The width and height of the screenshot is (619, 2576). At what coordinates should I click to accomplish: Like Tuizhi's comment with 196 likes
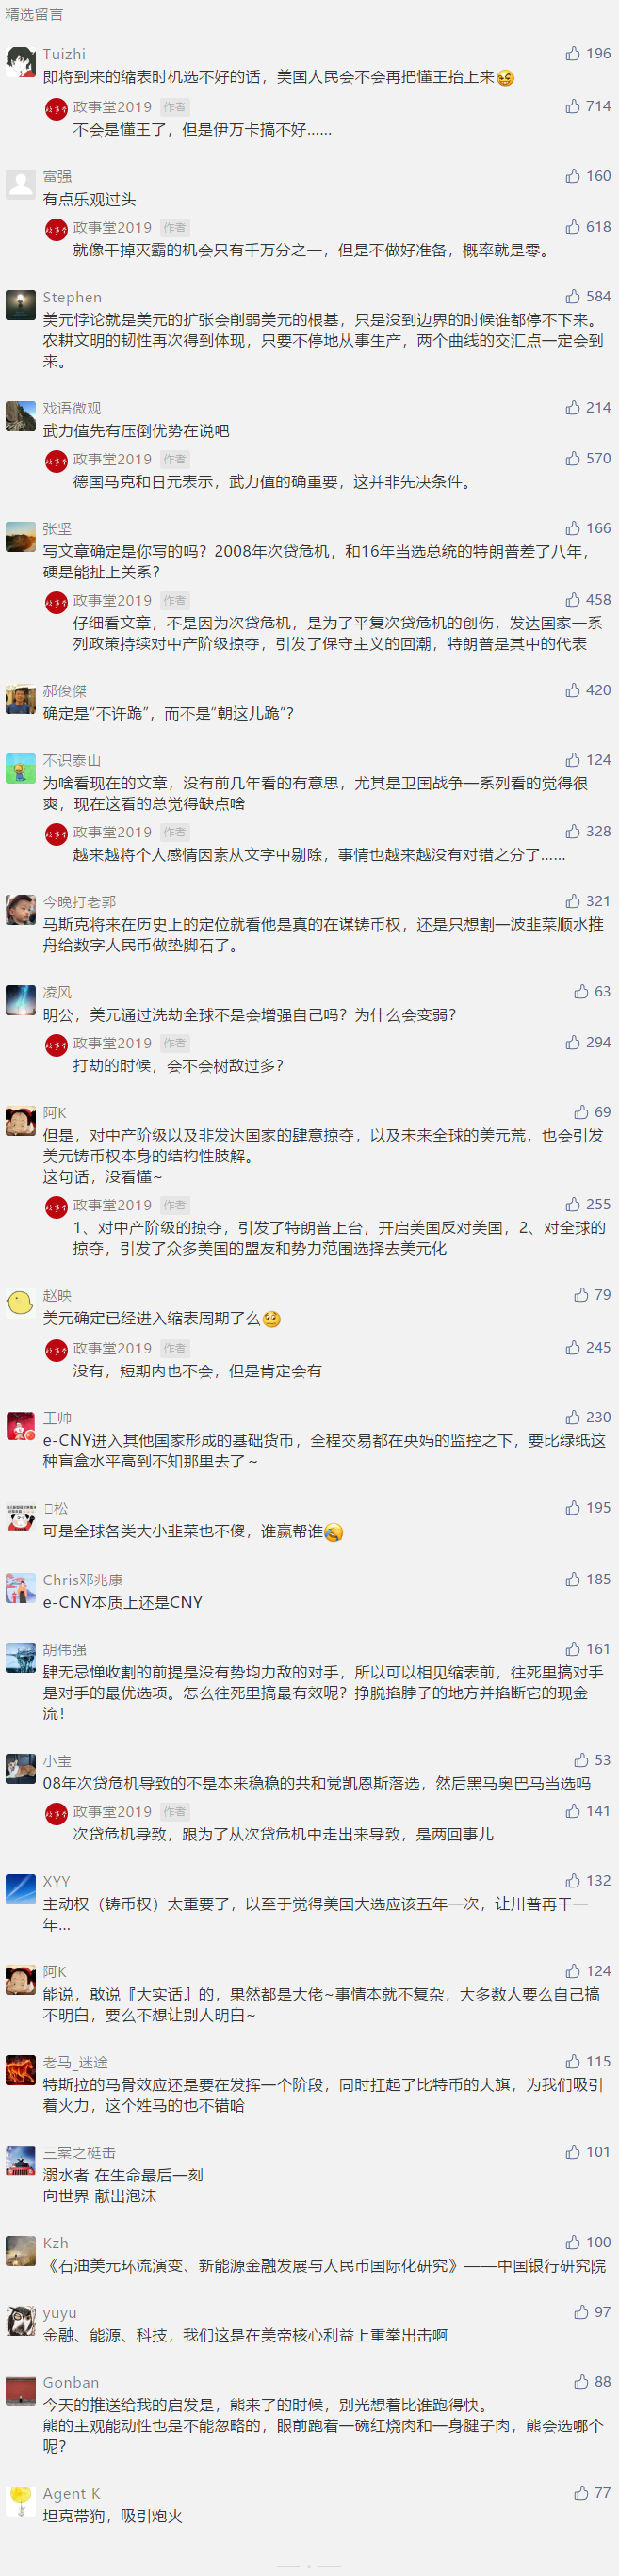(x=587, y=54)
